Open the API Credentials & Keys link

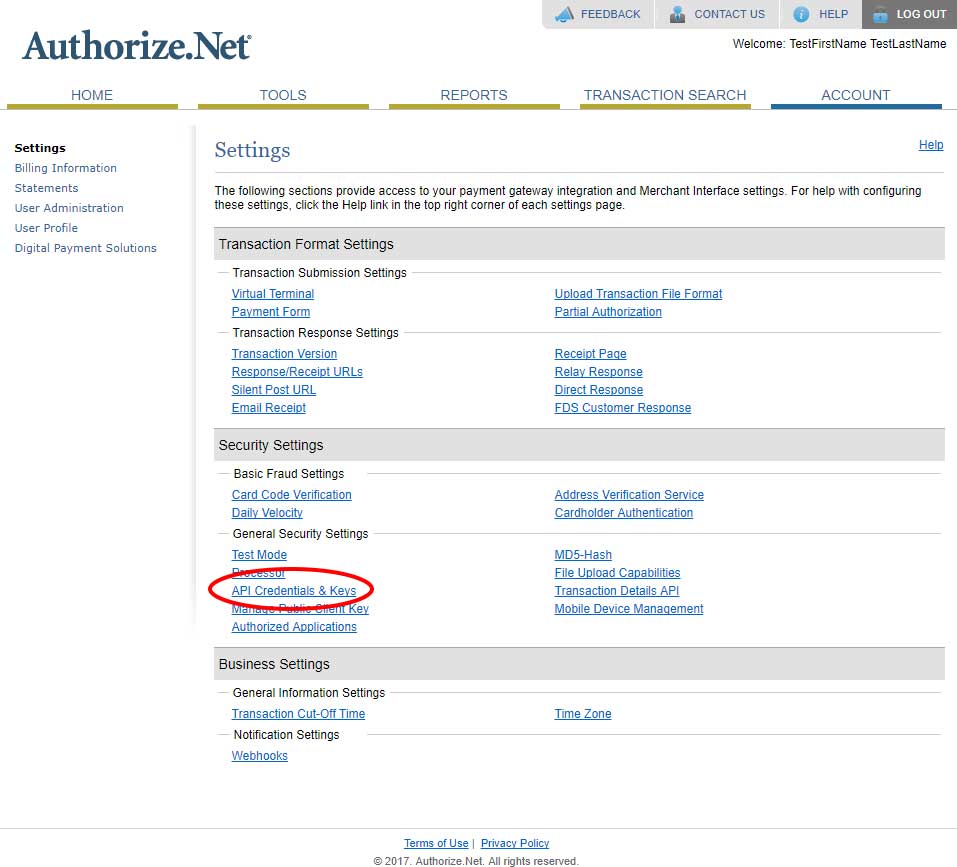294,591
